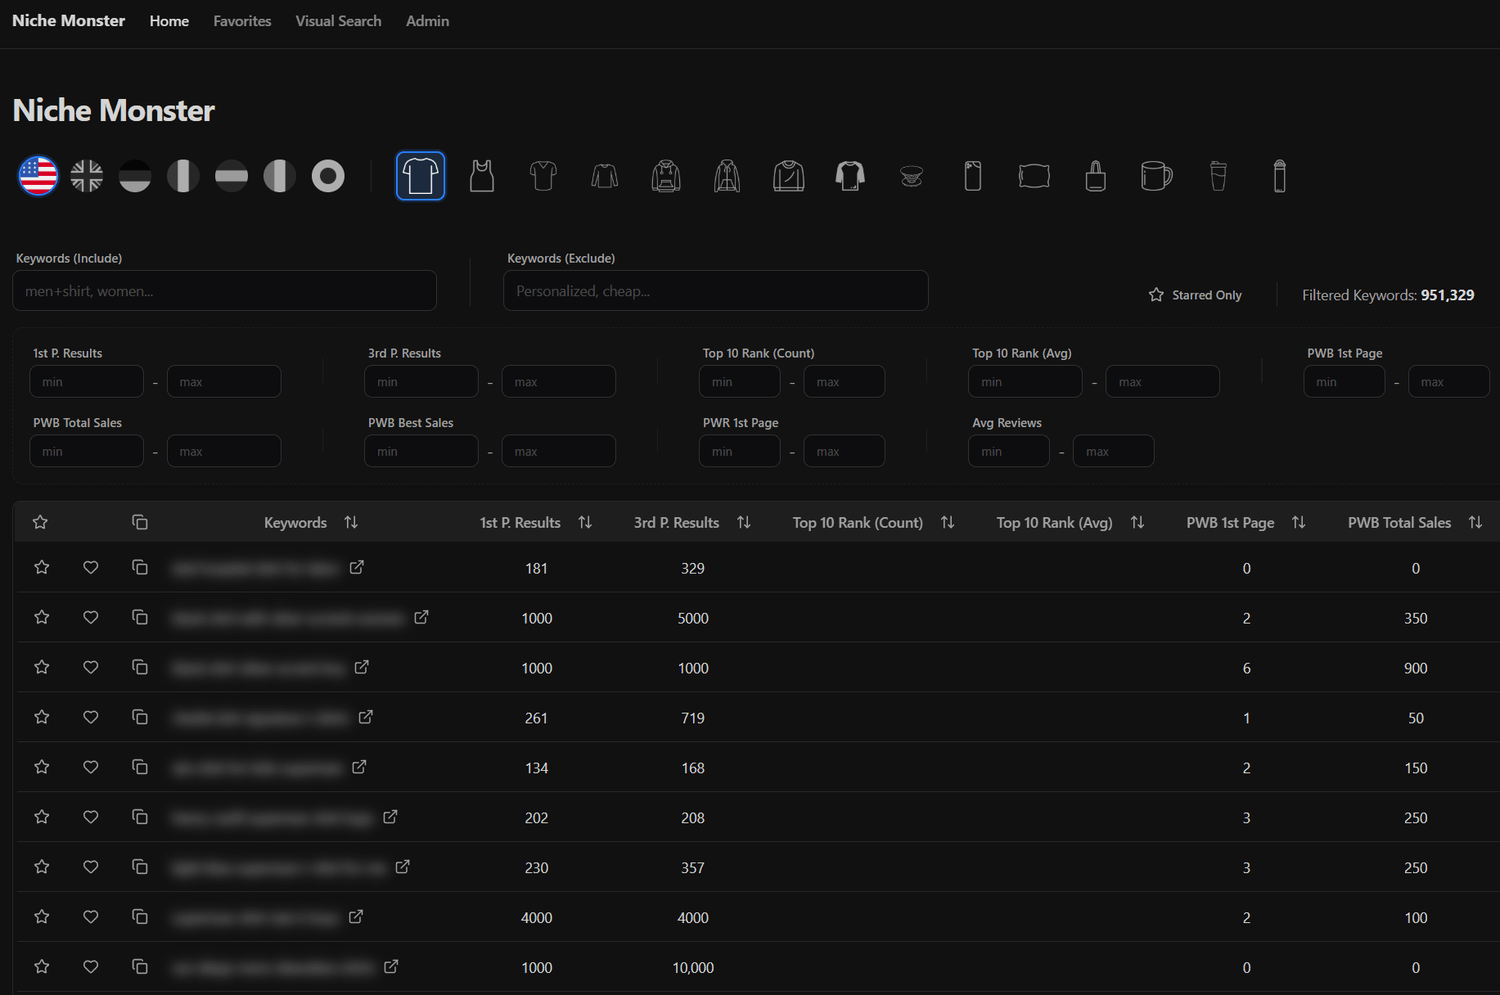
Task: Go to the Home nav item
Action: pos(169,21)
